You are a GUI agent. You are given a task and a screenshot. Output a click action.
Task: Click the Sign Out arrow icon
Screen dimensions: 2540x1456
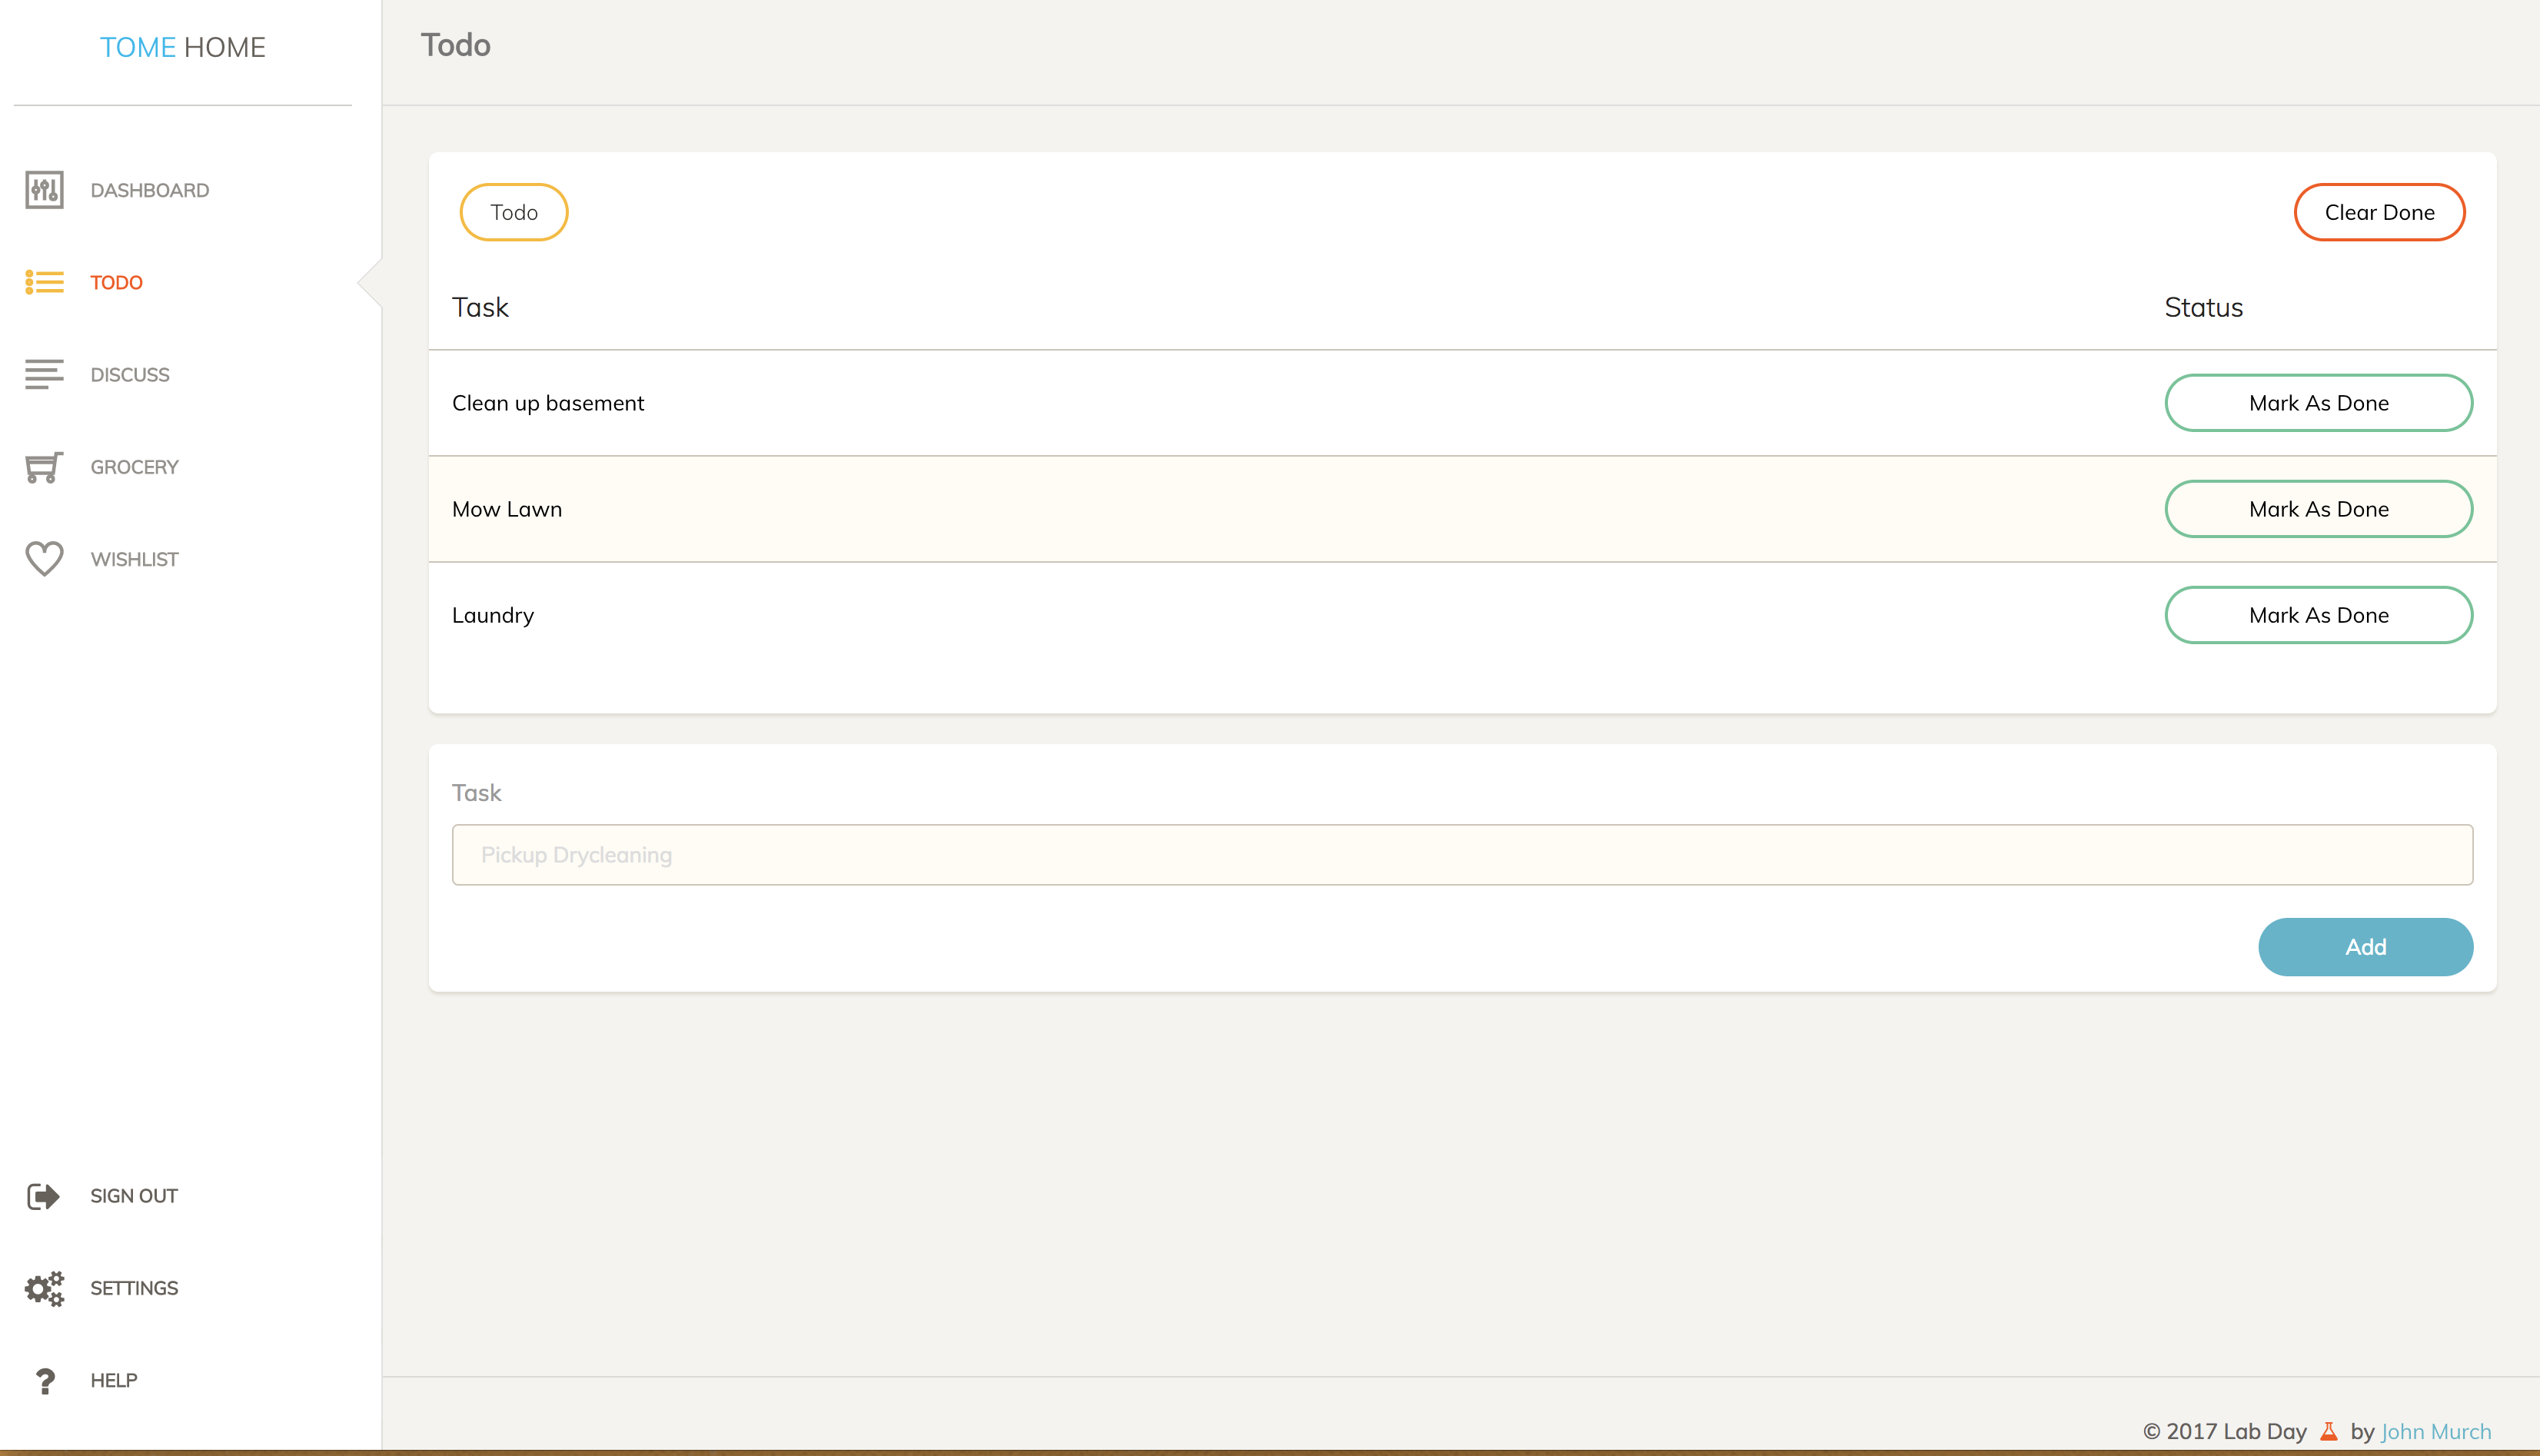click(44, 1196)
